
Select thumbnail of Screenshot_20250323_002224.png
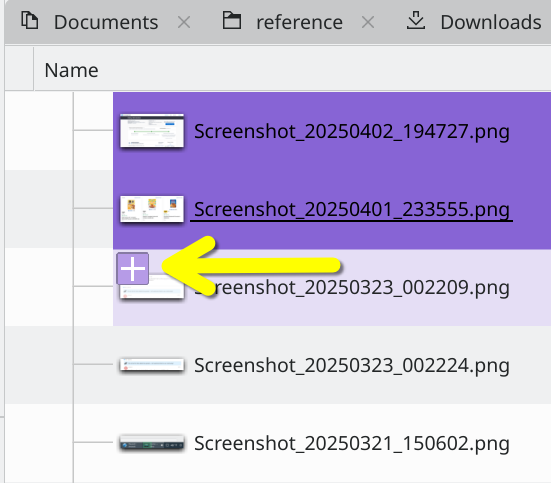[152, 365]
